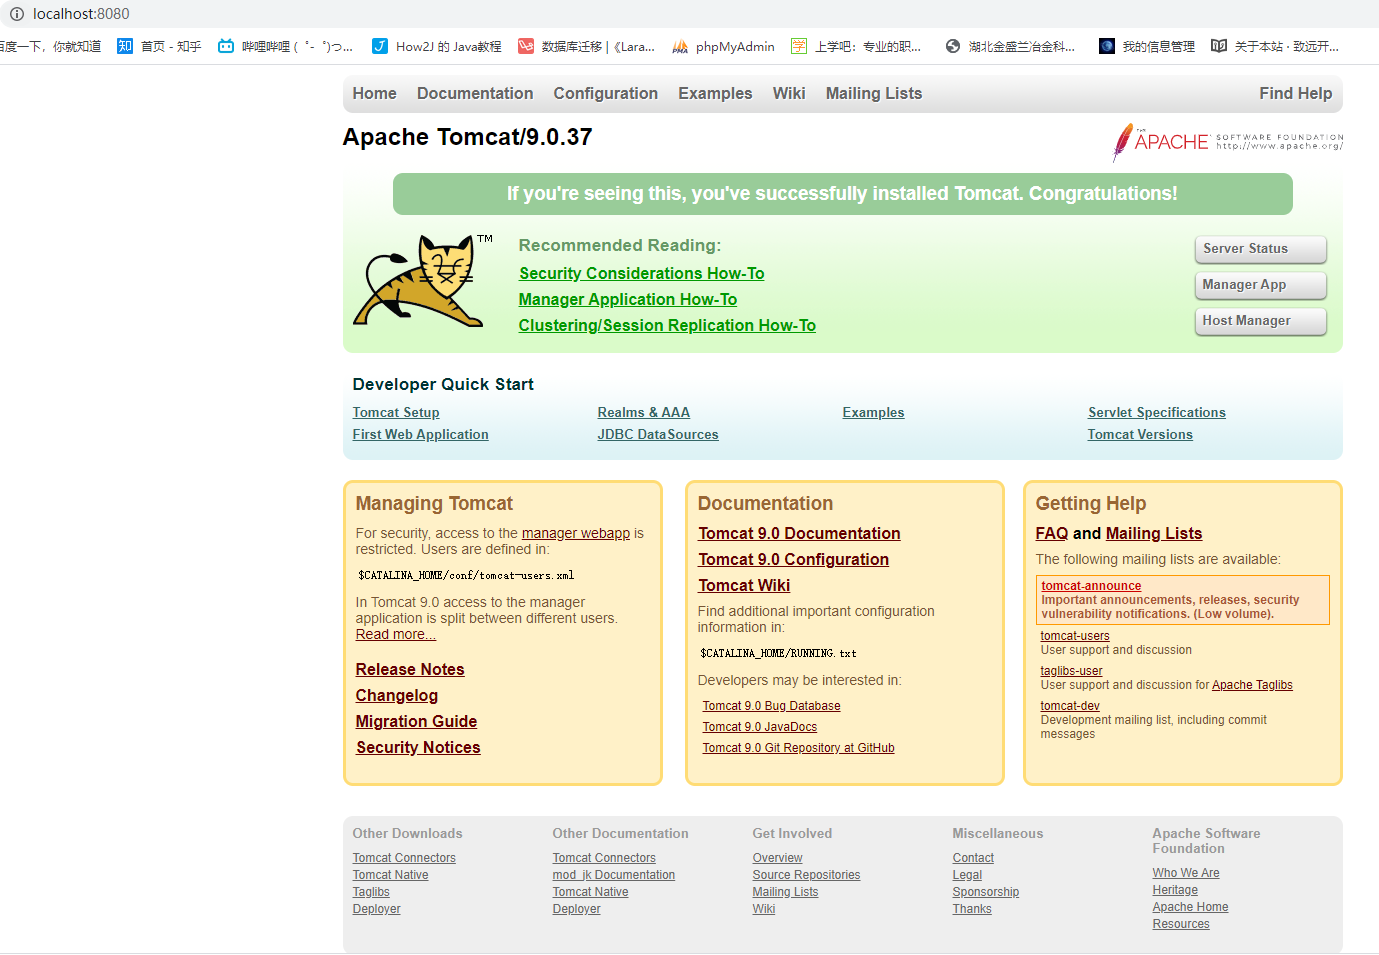This screenshot has height=955, width=1379.
Task: Open the 我的信息管理 bookmark icon
Action: tap(1107, 46)
